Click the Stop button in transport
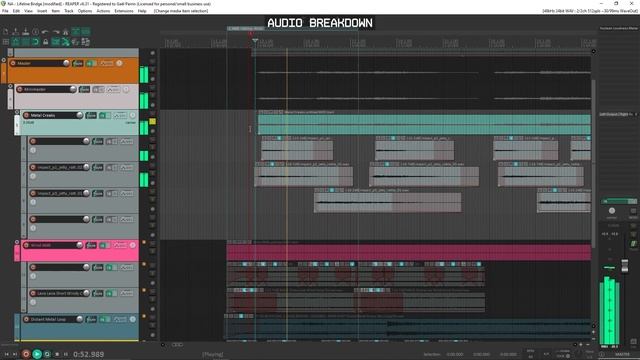This screenshot has height=360, width=640. (57, 354)
